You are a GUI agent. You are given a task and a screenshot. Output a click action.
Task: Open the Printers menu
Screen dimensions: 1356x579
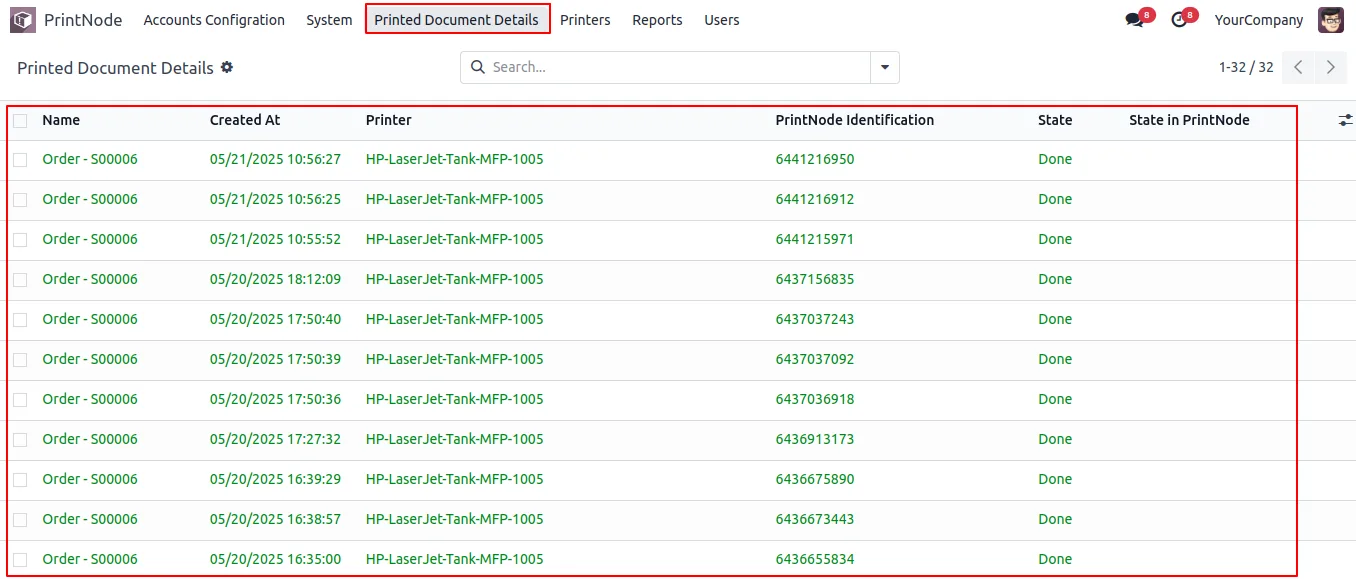585,20
